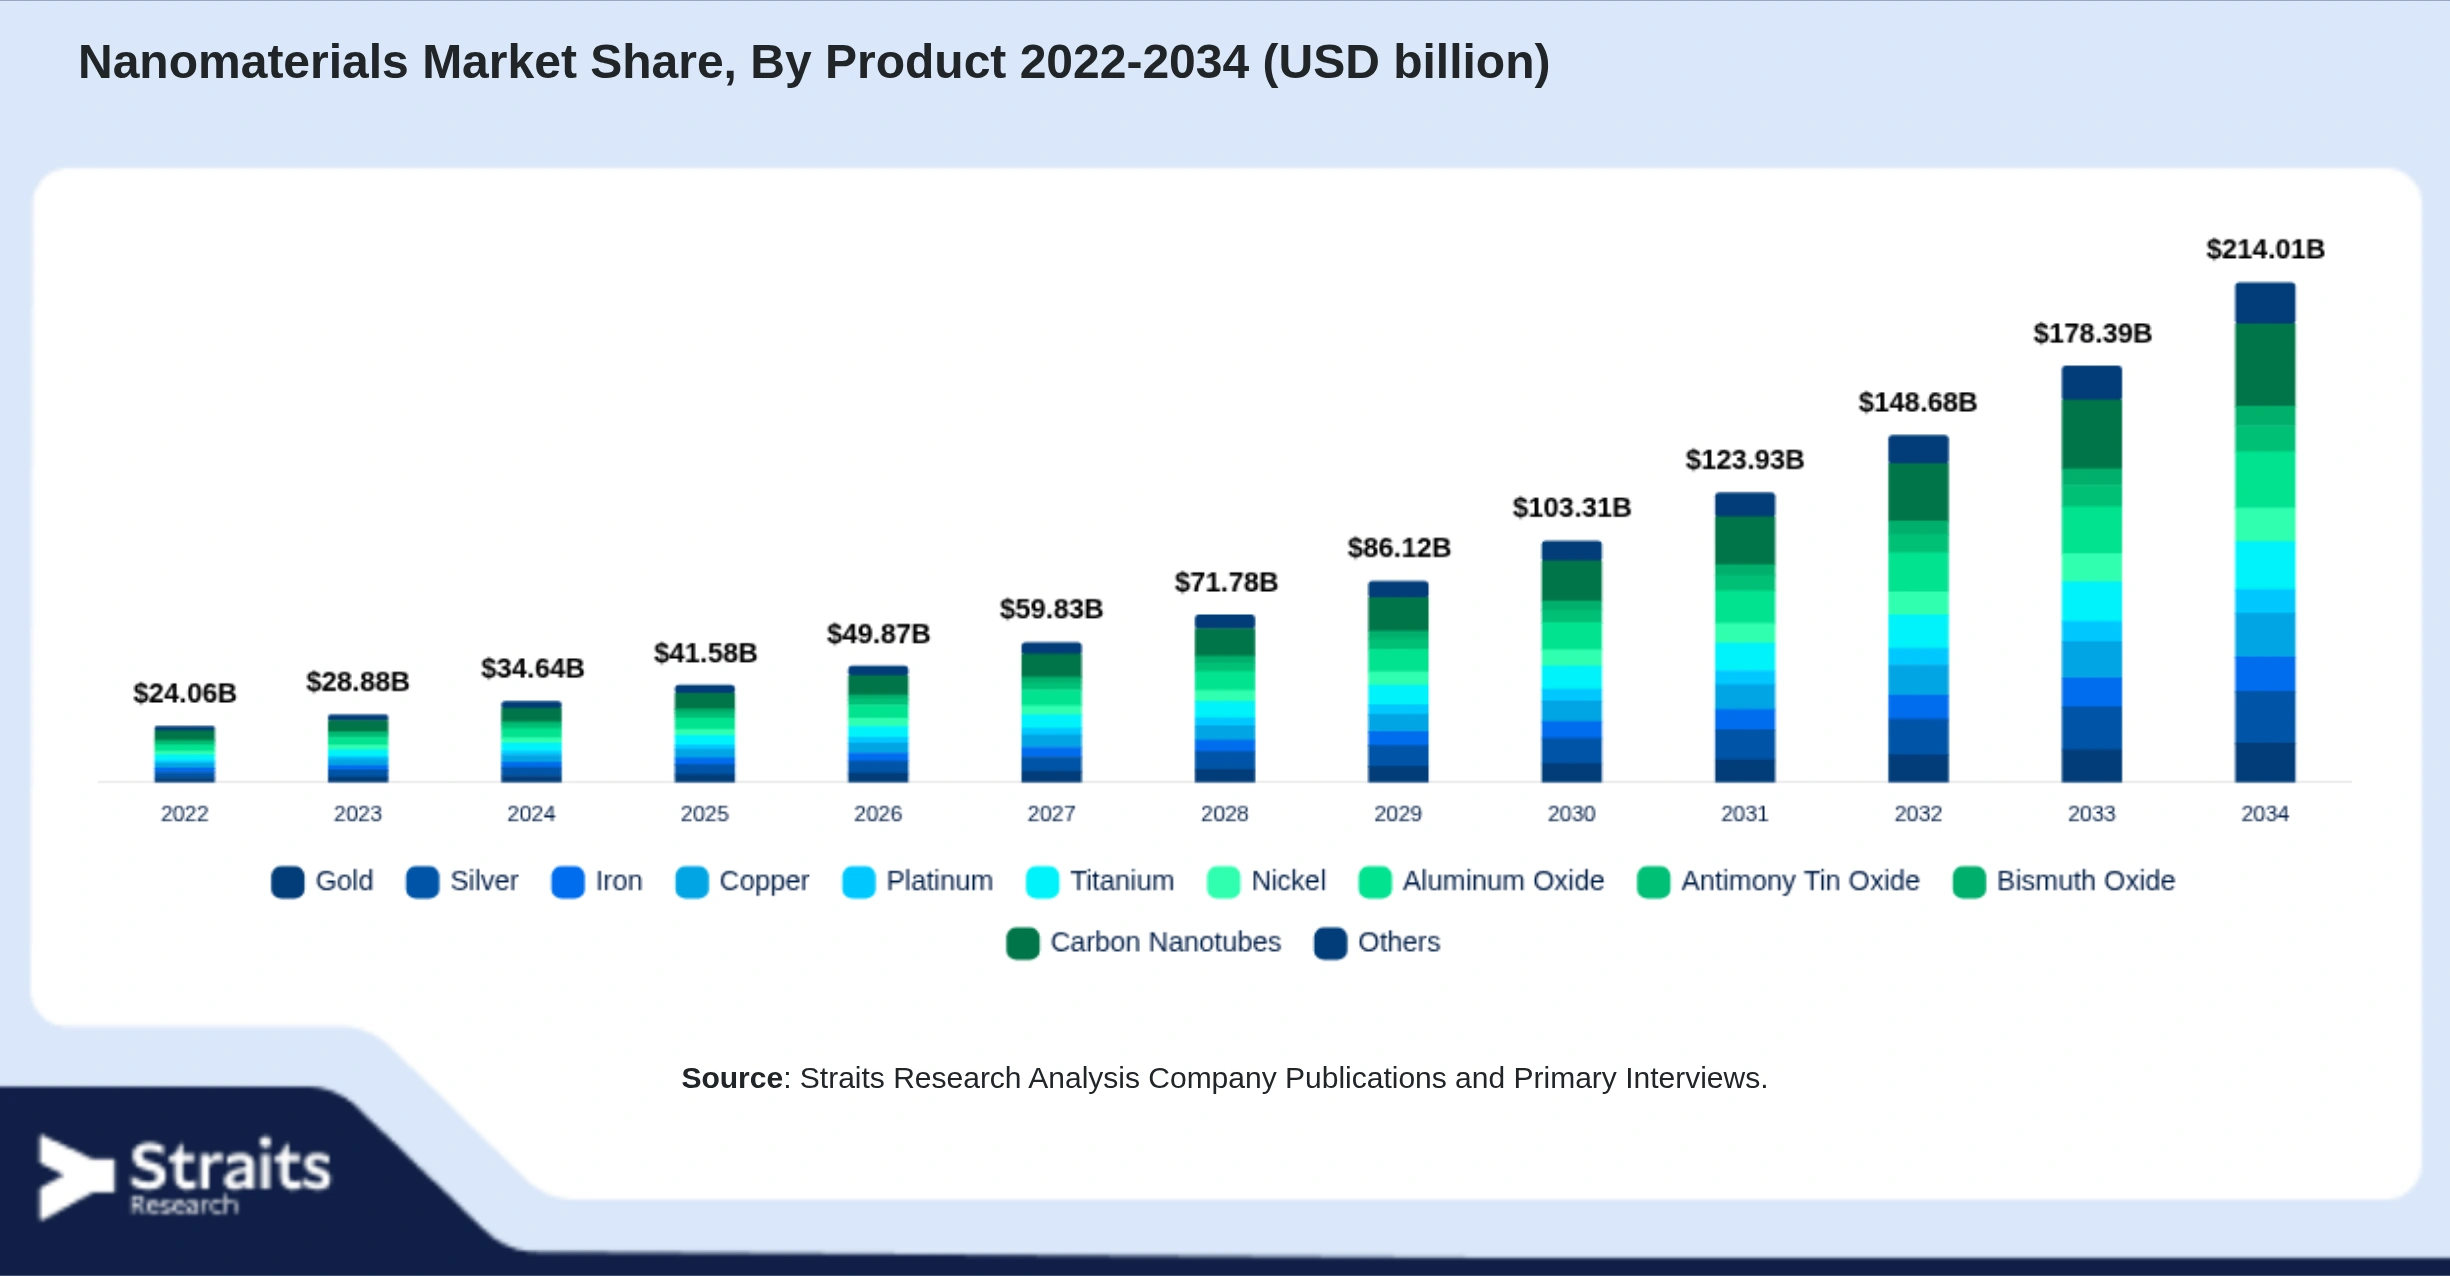Click the $178.39B value label

[2092, 333]
